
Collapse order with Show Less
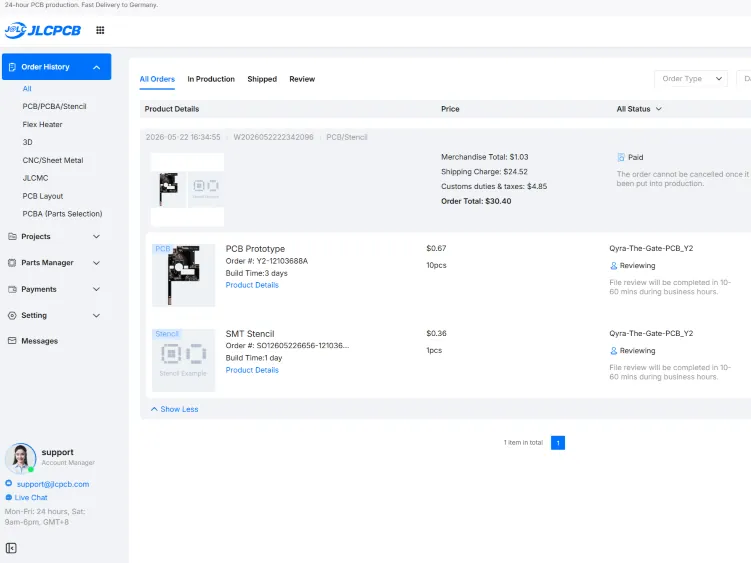174,409
